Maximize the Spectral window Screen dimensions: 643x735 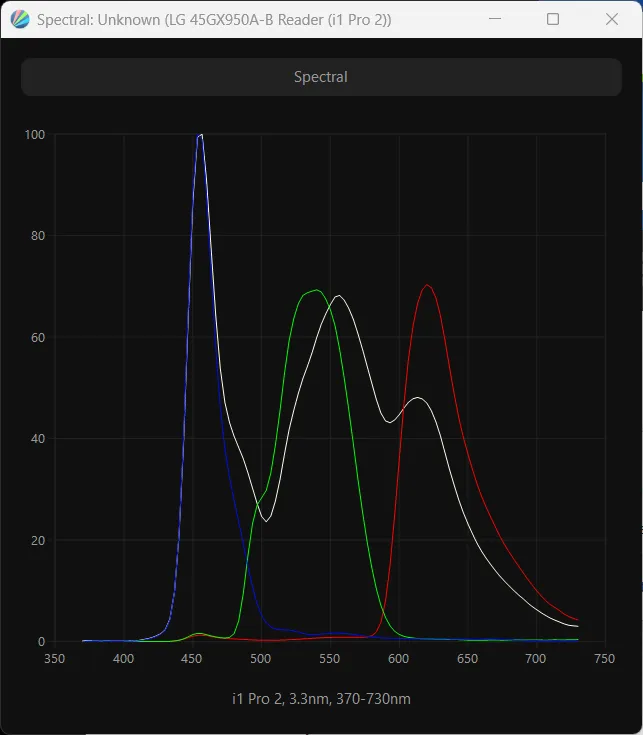point(553,19)
